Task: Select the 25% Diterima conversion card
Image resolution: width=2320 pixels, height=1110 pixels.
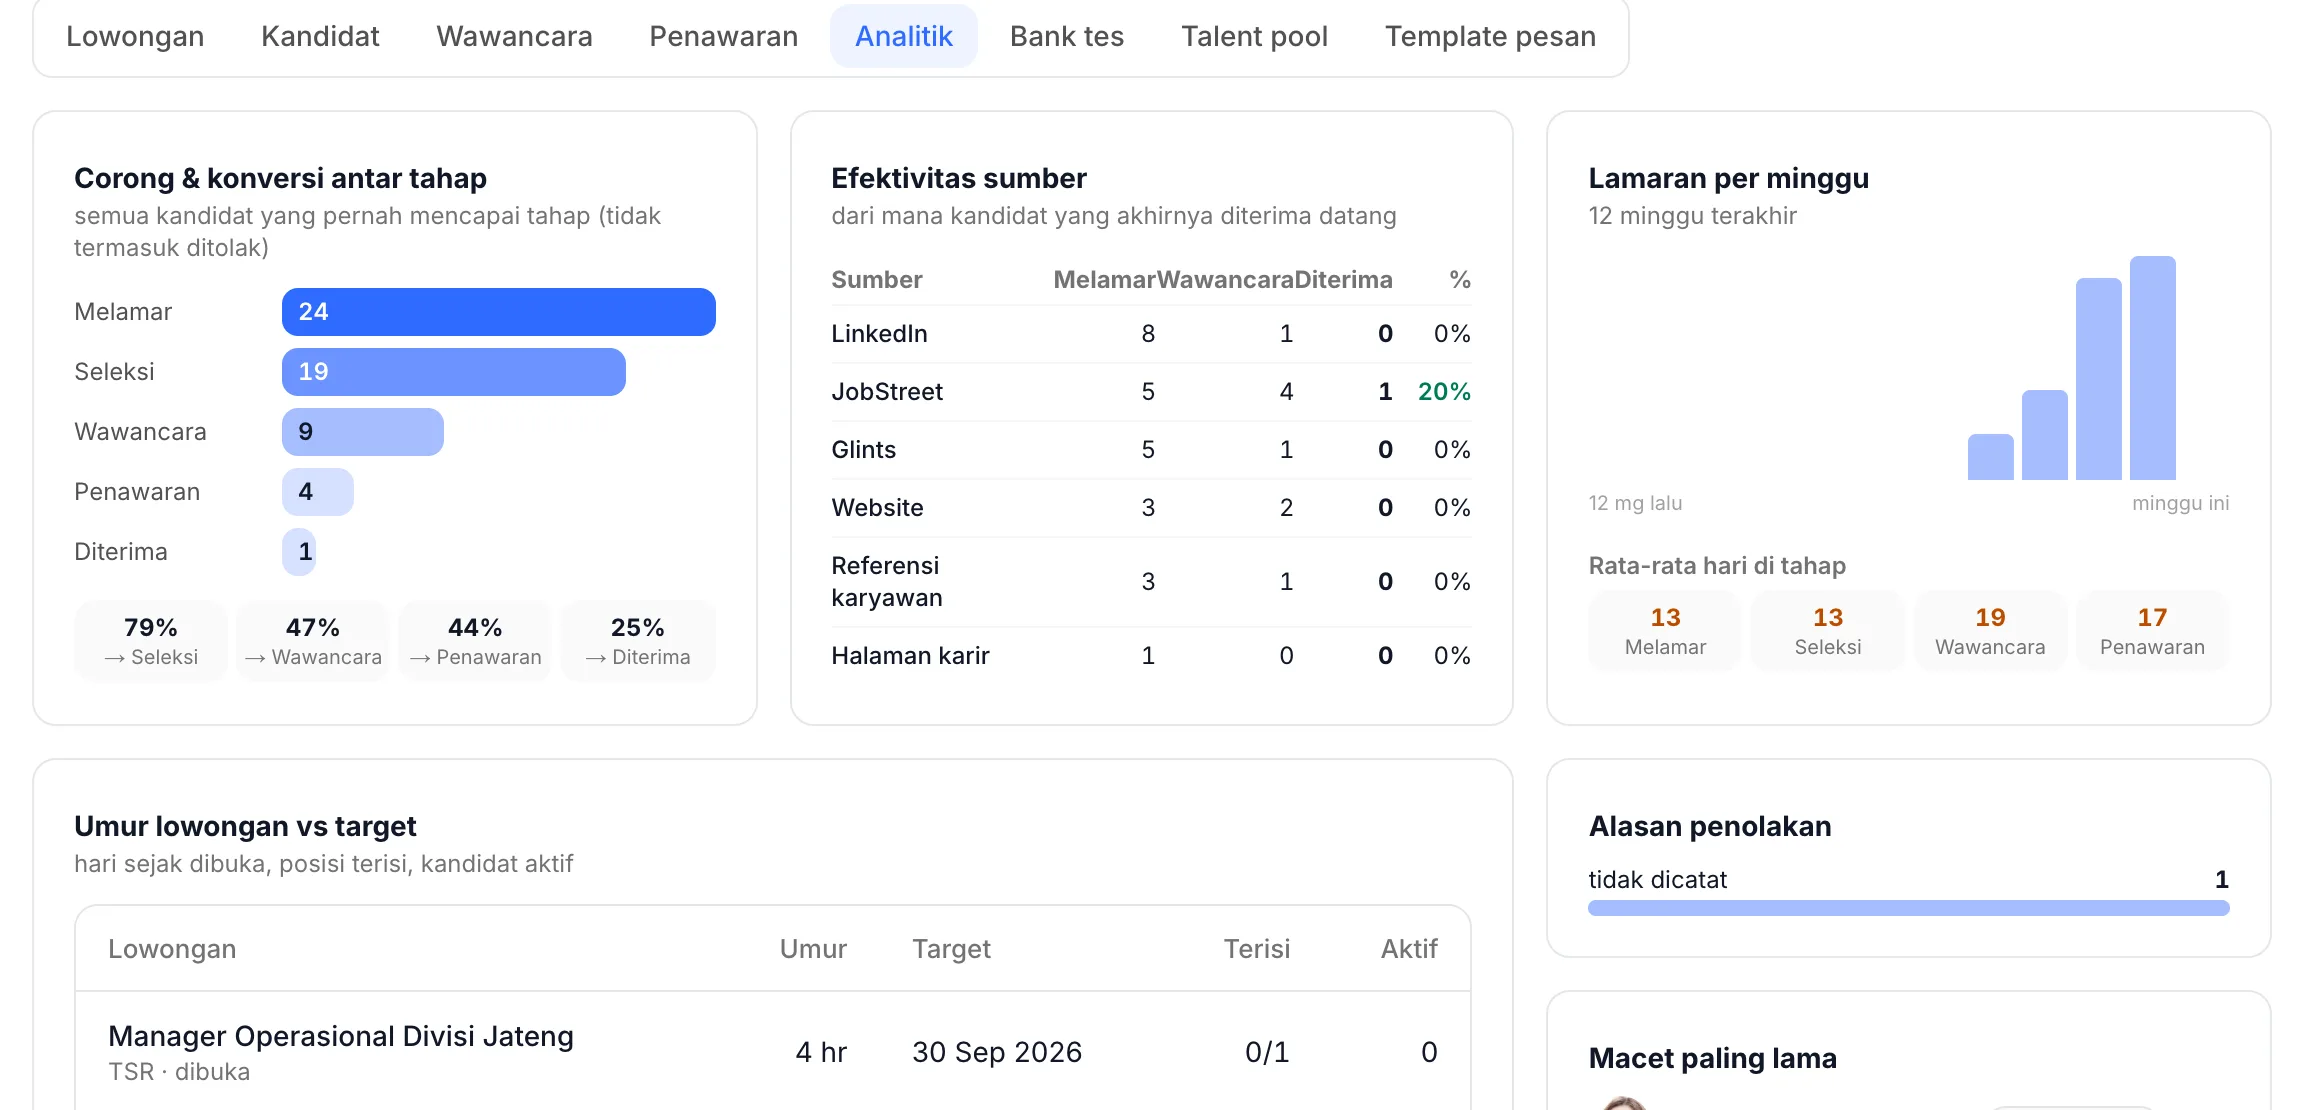Action: (638, 641)
